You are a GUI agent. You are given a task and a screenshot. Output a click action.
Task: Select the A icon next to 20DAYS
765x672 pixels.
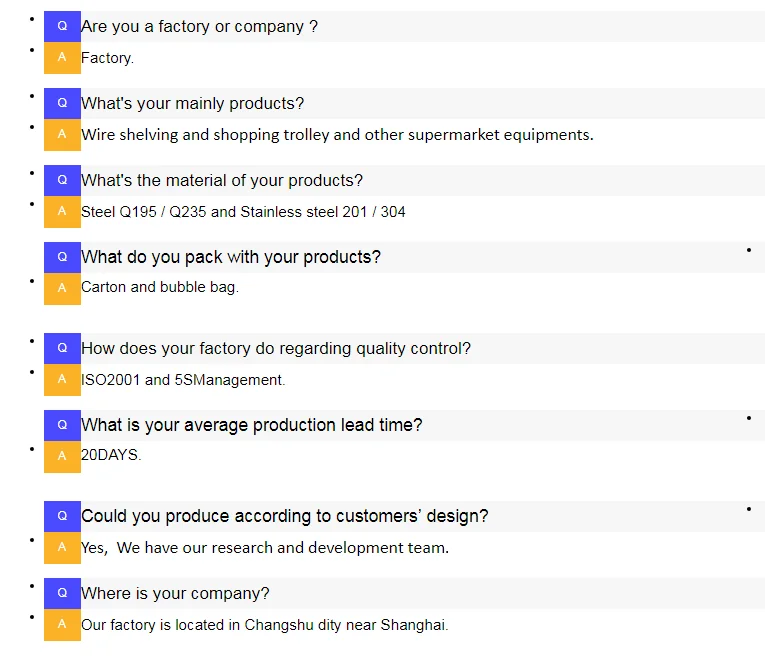[62, 455]
